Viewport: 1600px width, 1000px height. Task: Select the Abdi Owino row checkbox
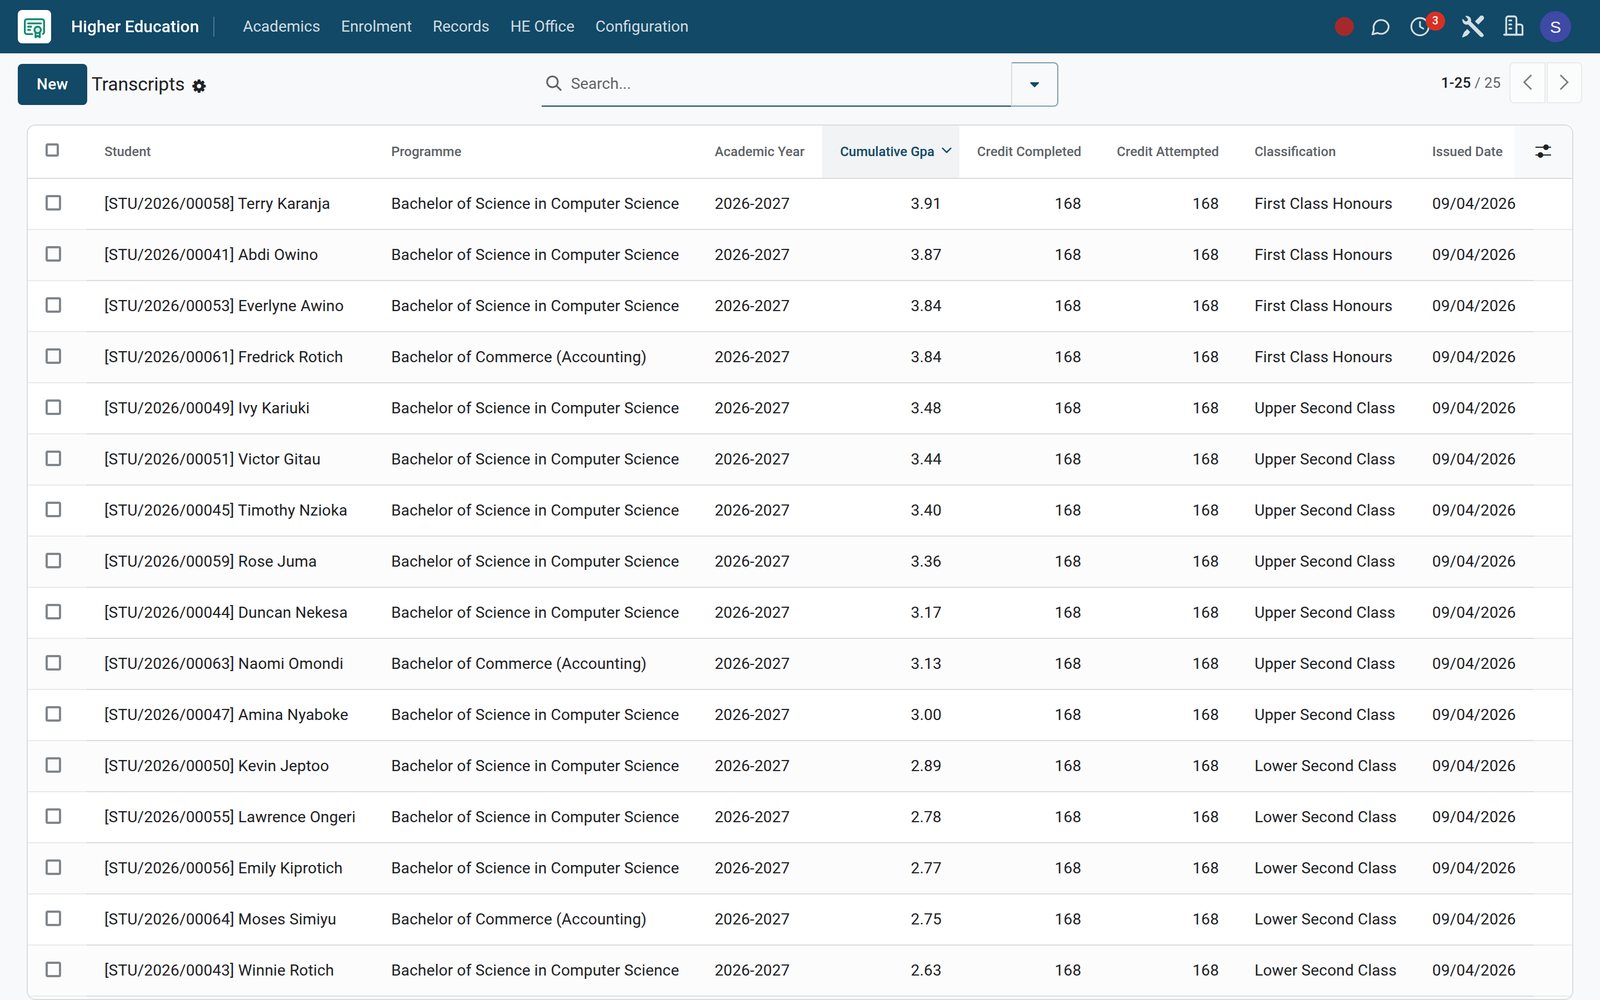53,254
